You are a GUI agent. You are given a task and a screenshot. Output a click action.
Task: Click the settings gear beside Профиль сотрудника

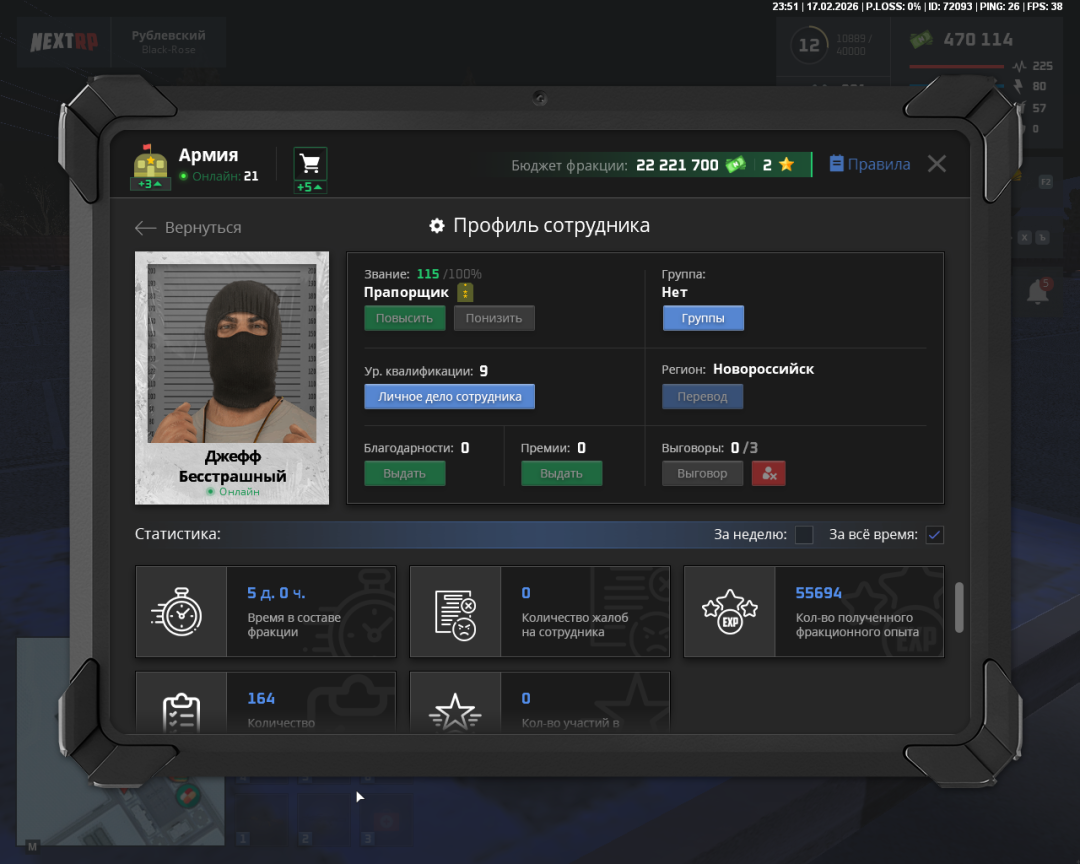pyautogui.click(x=437, y=226)
